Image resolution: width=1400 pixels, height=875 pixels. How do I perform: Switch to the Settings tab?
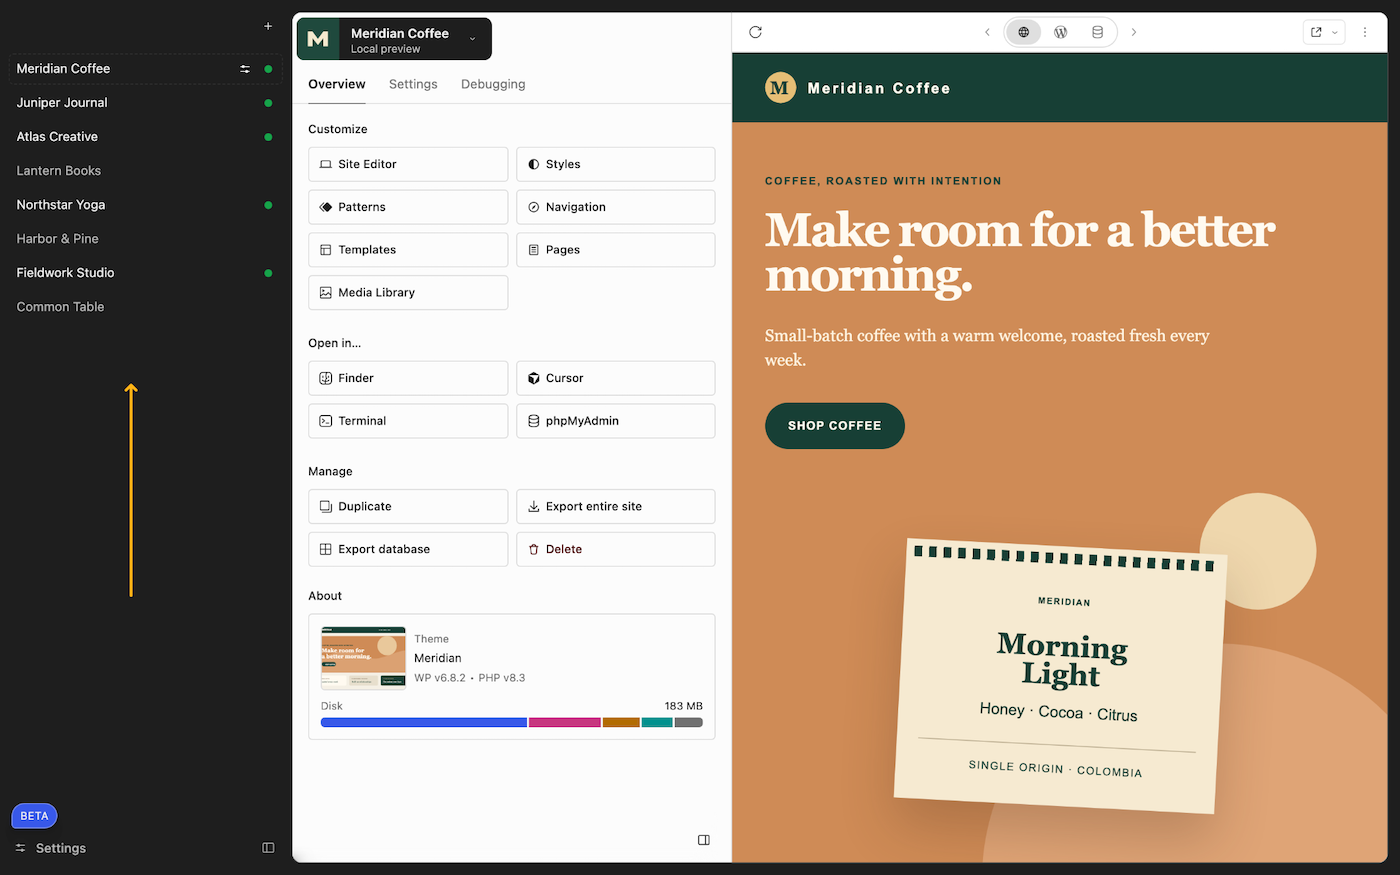pos(413,84)
